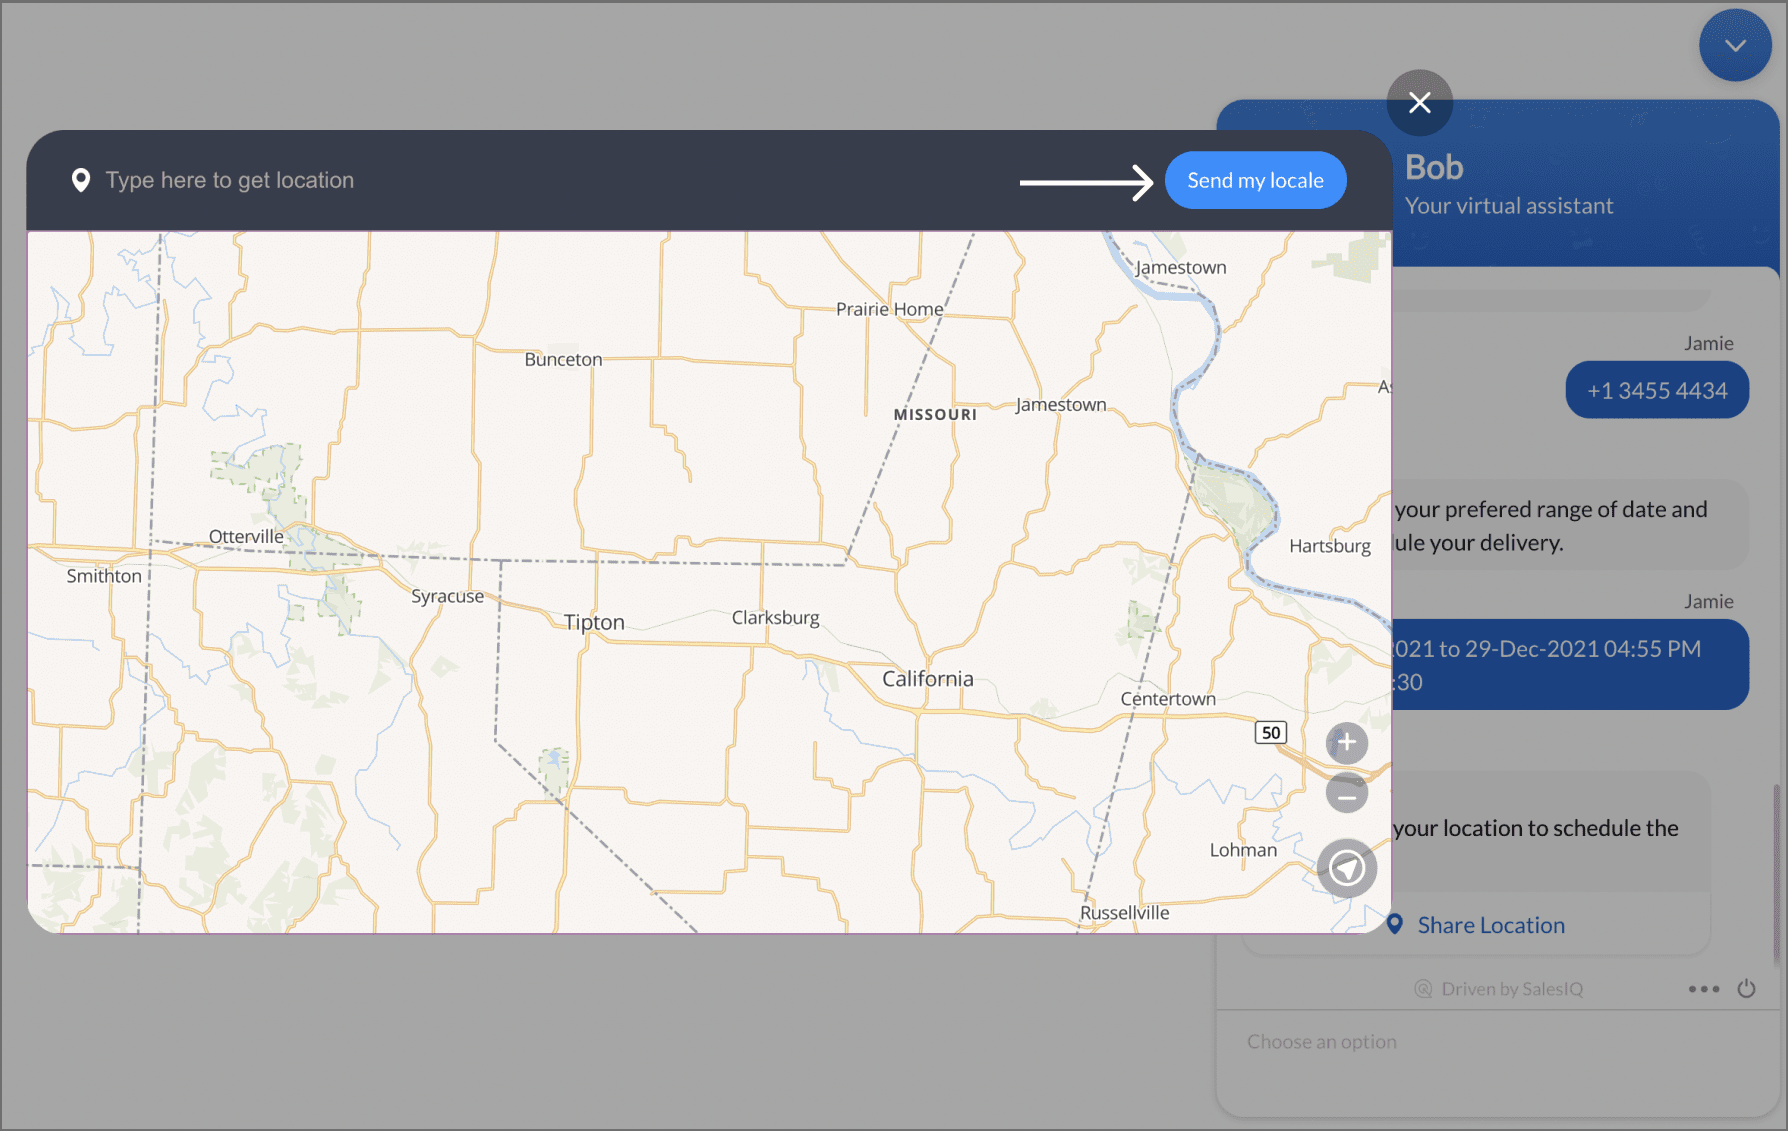Click Otterville on the map
The height and width of the screenshot is (1131, 1788).
(x=246, y=537)
